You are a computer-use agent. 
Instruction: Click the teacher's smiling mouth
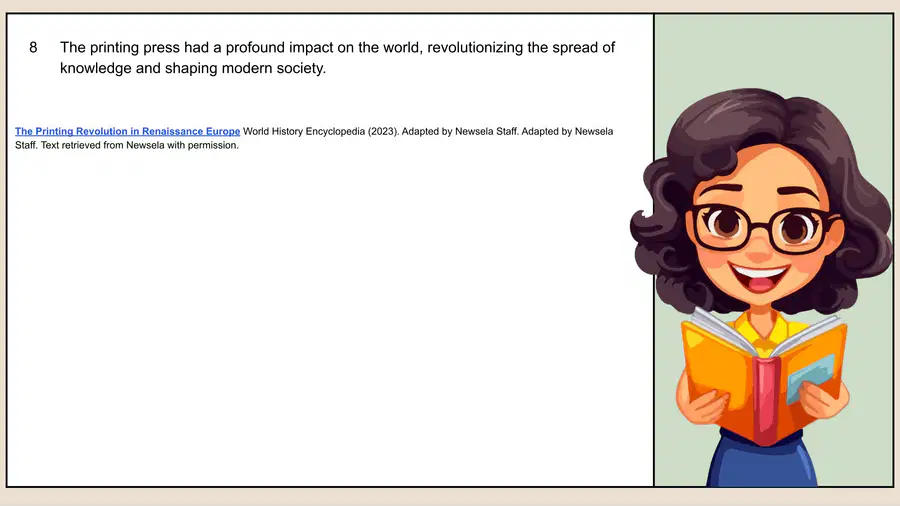(759, 278)
